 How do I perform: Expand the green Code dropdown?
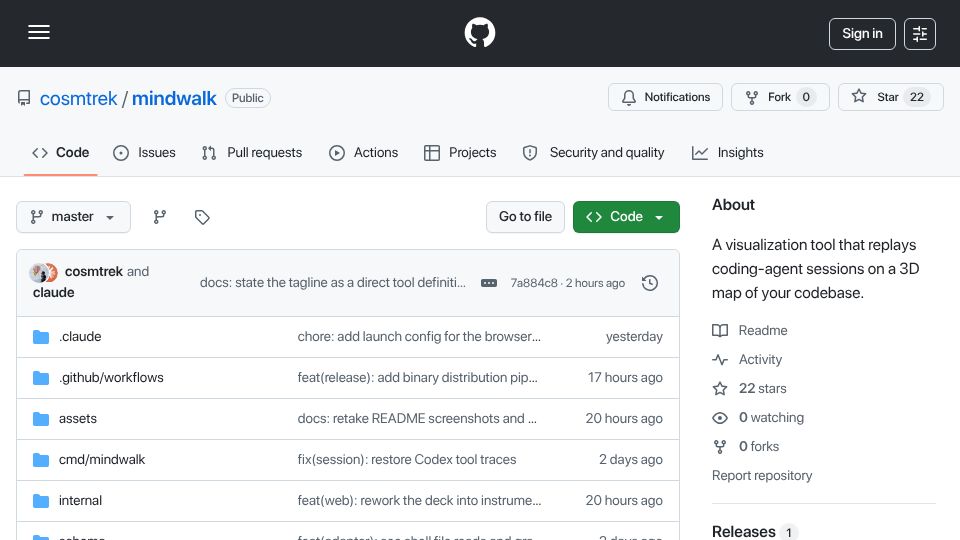tap(626, 217)
